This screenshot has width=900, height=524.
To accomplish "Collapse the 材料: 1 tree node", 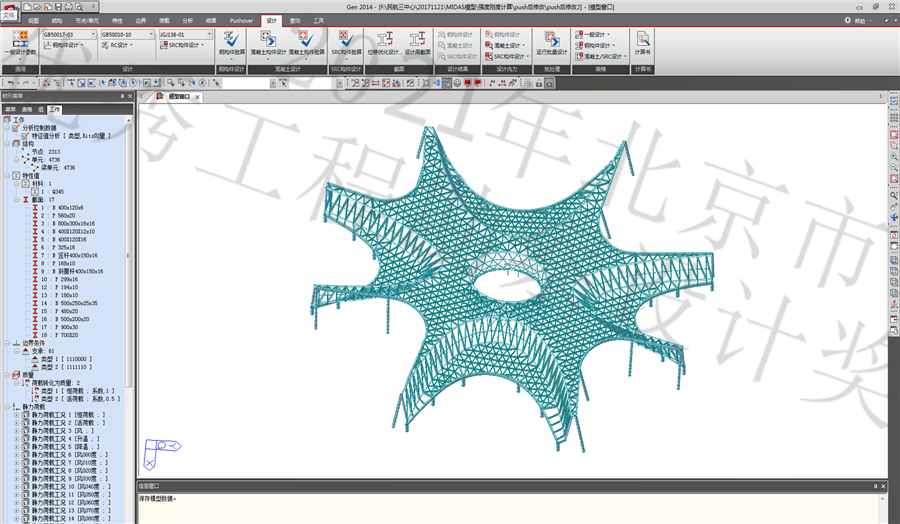I will tap(17, 184).
